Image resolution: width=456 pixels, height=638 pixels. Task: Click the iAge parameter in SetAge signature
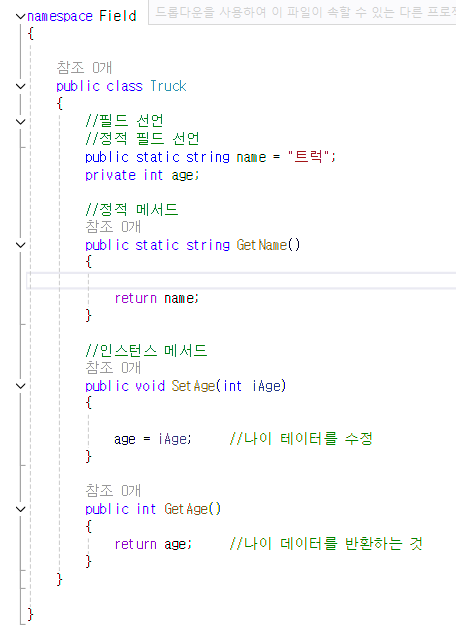click(x=266, y=386)
